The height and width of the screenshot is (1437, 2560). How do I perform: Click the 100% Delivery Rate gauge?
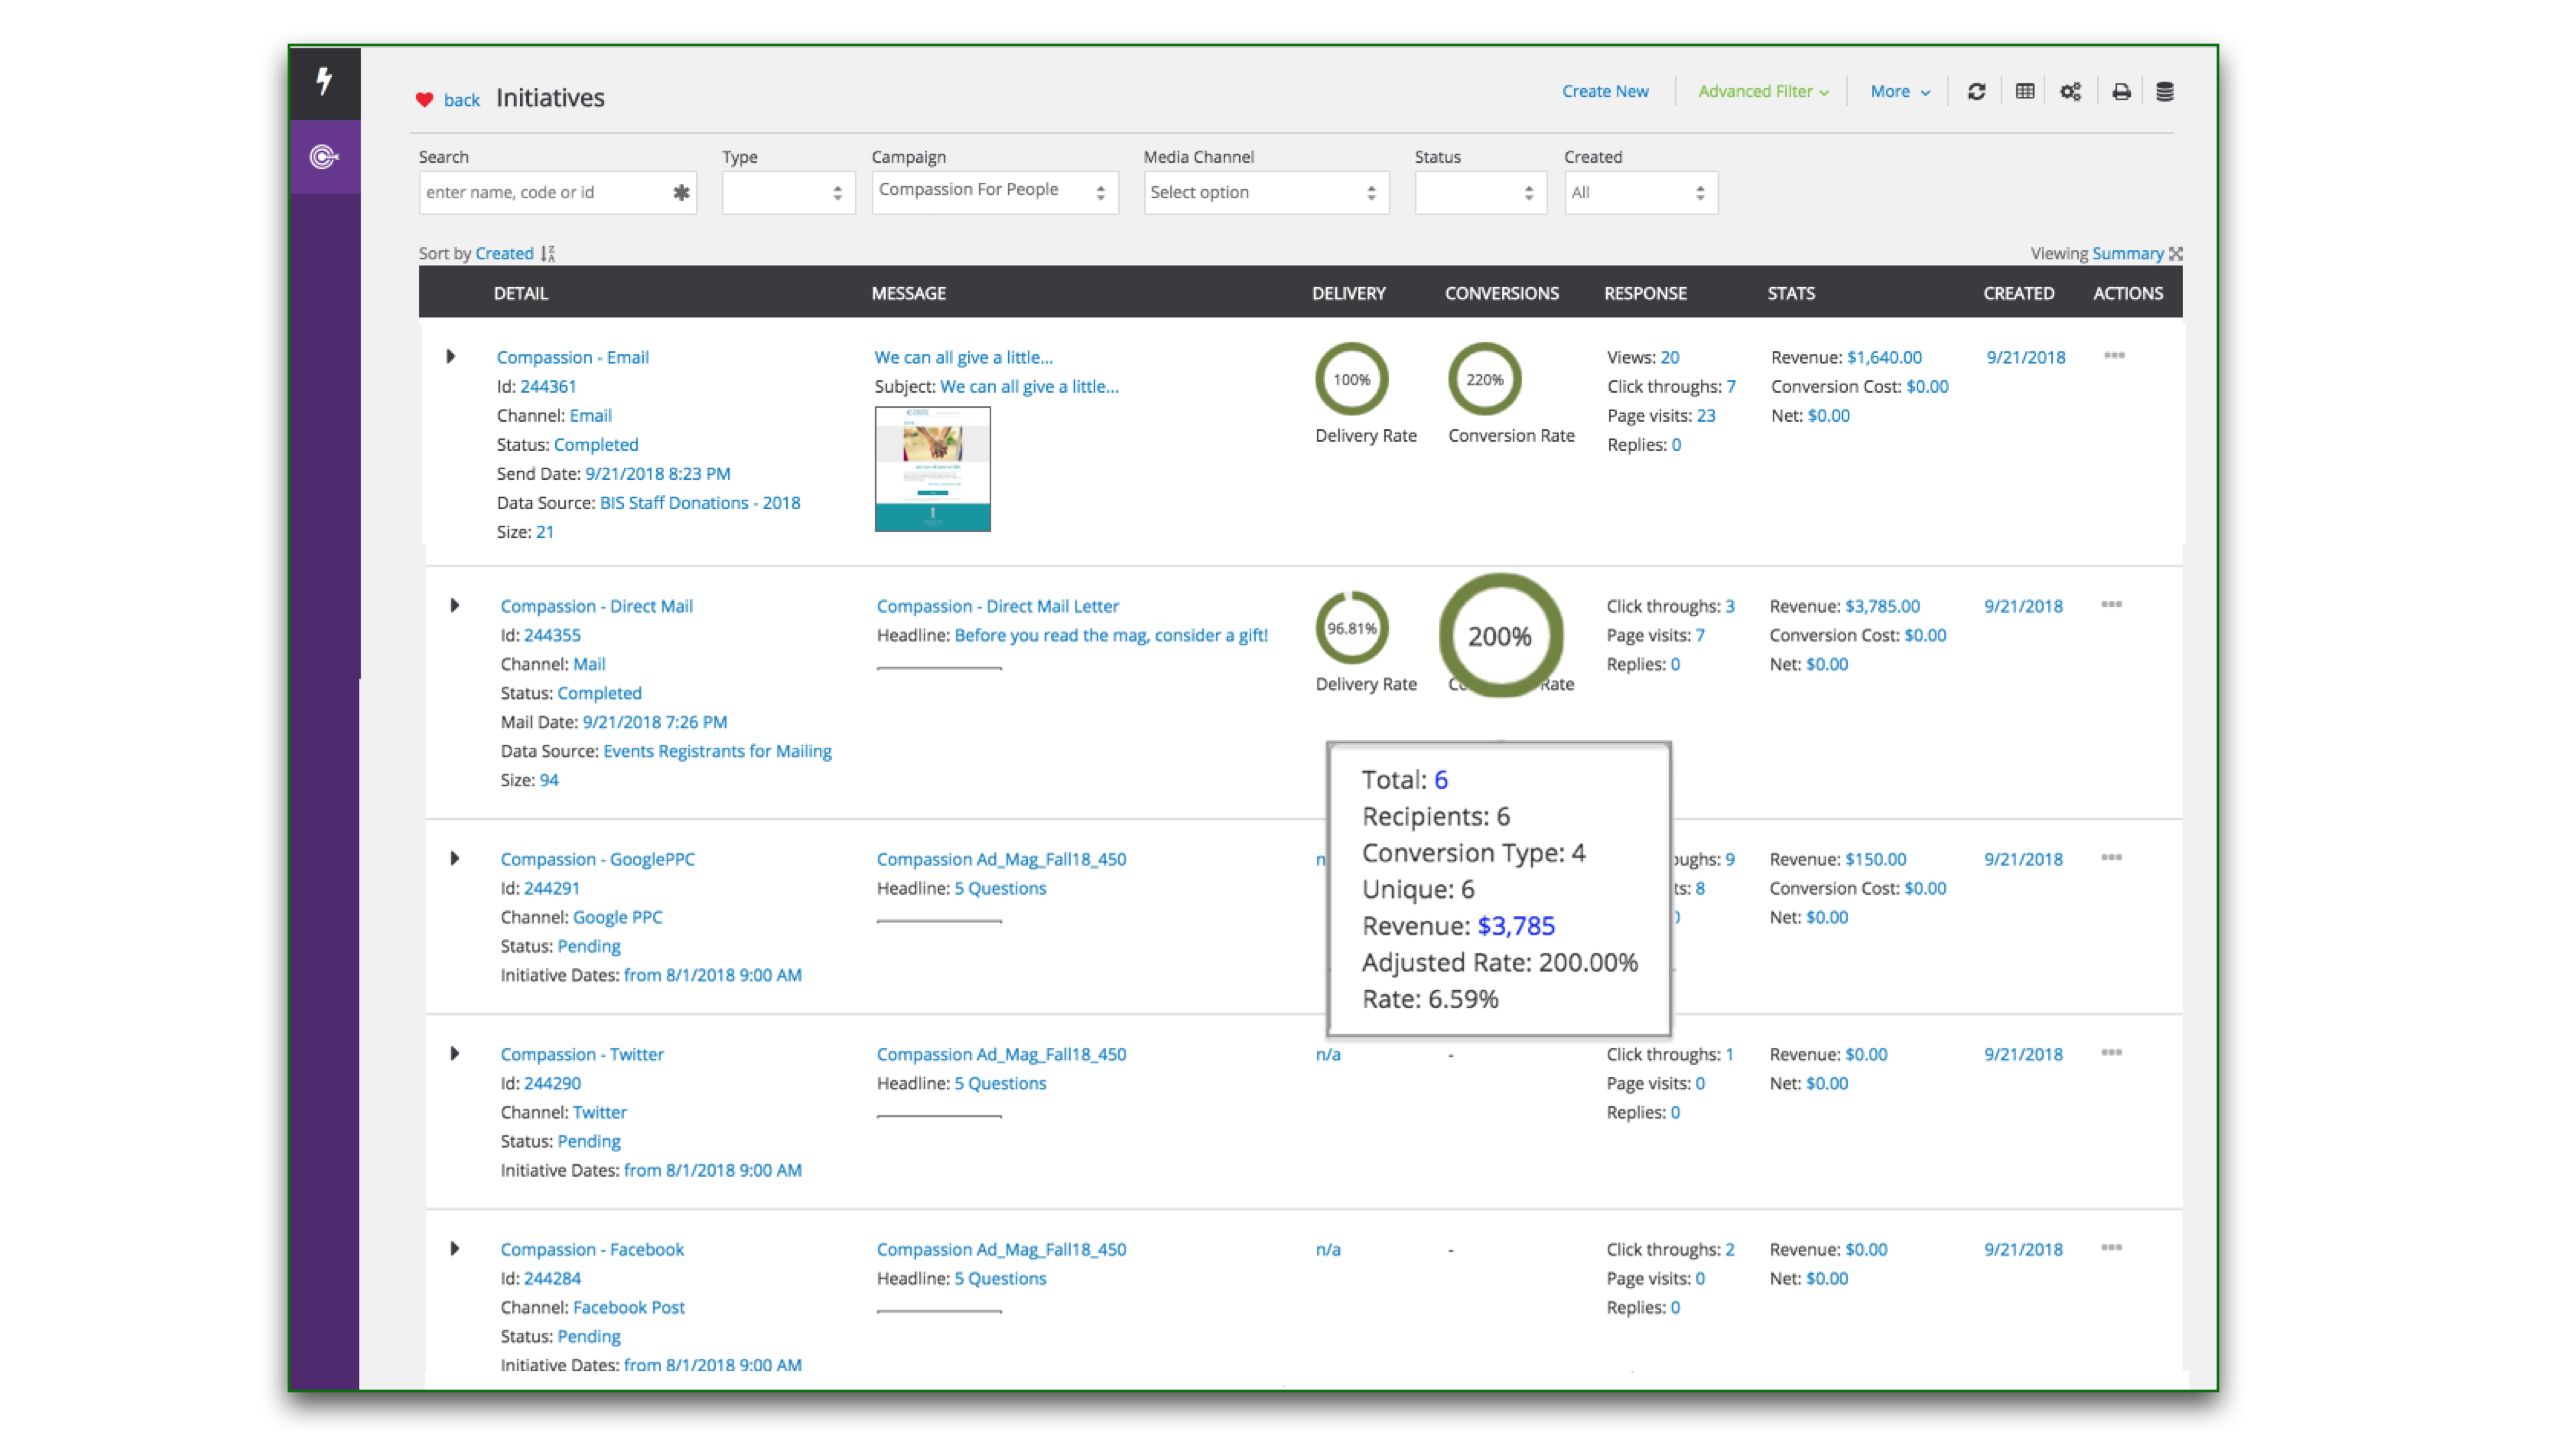point(1351,380)
